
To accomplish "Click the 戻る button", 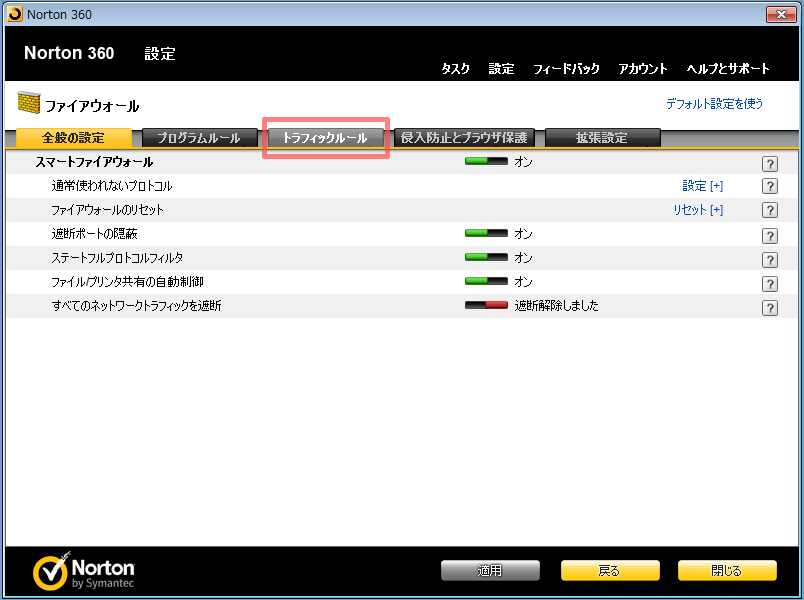I will click(x=610, y=571).
